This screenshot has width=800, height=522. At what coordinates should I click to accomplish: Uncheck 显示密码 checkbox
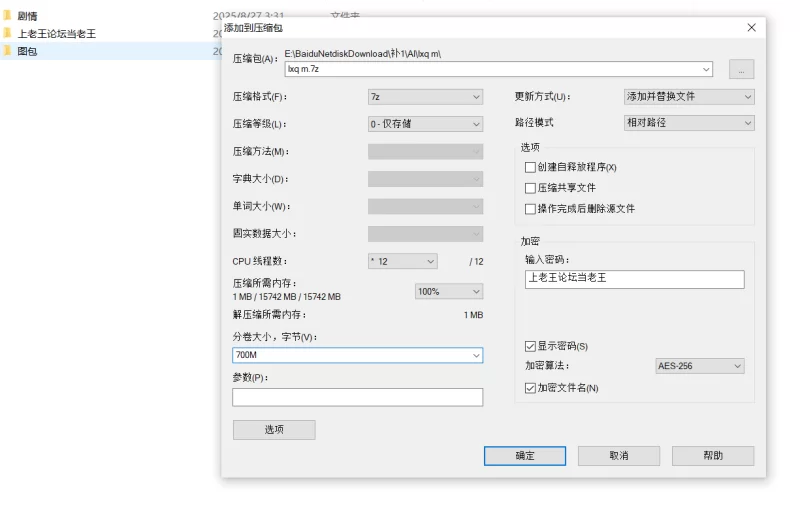pos(530,346)
